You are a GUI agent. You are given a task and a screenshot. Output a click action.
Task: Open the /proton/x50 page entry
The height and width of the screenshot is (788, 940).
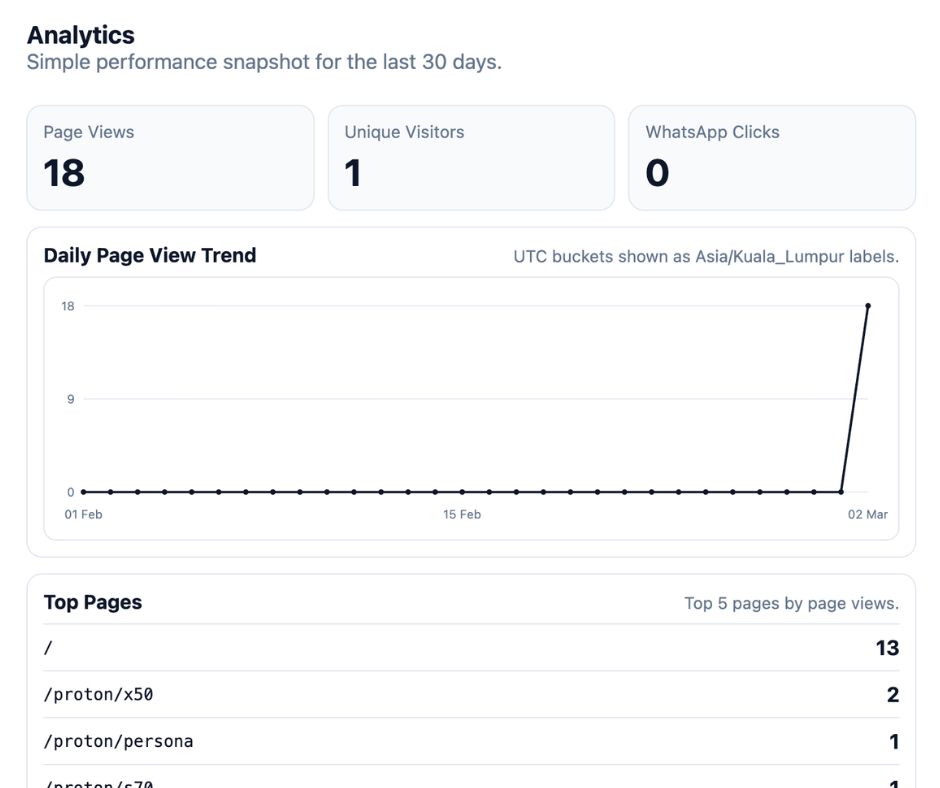click(97, 694)
